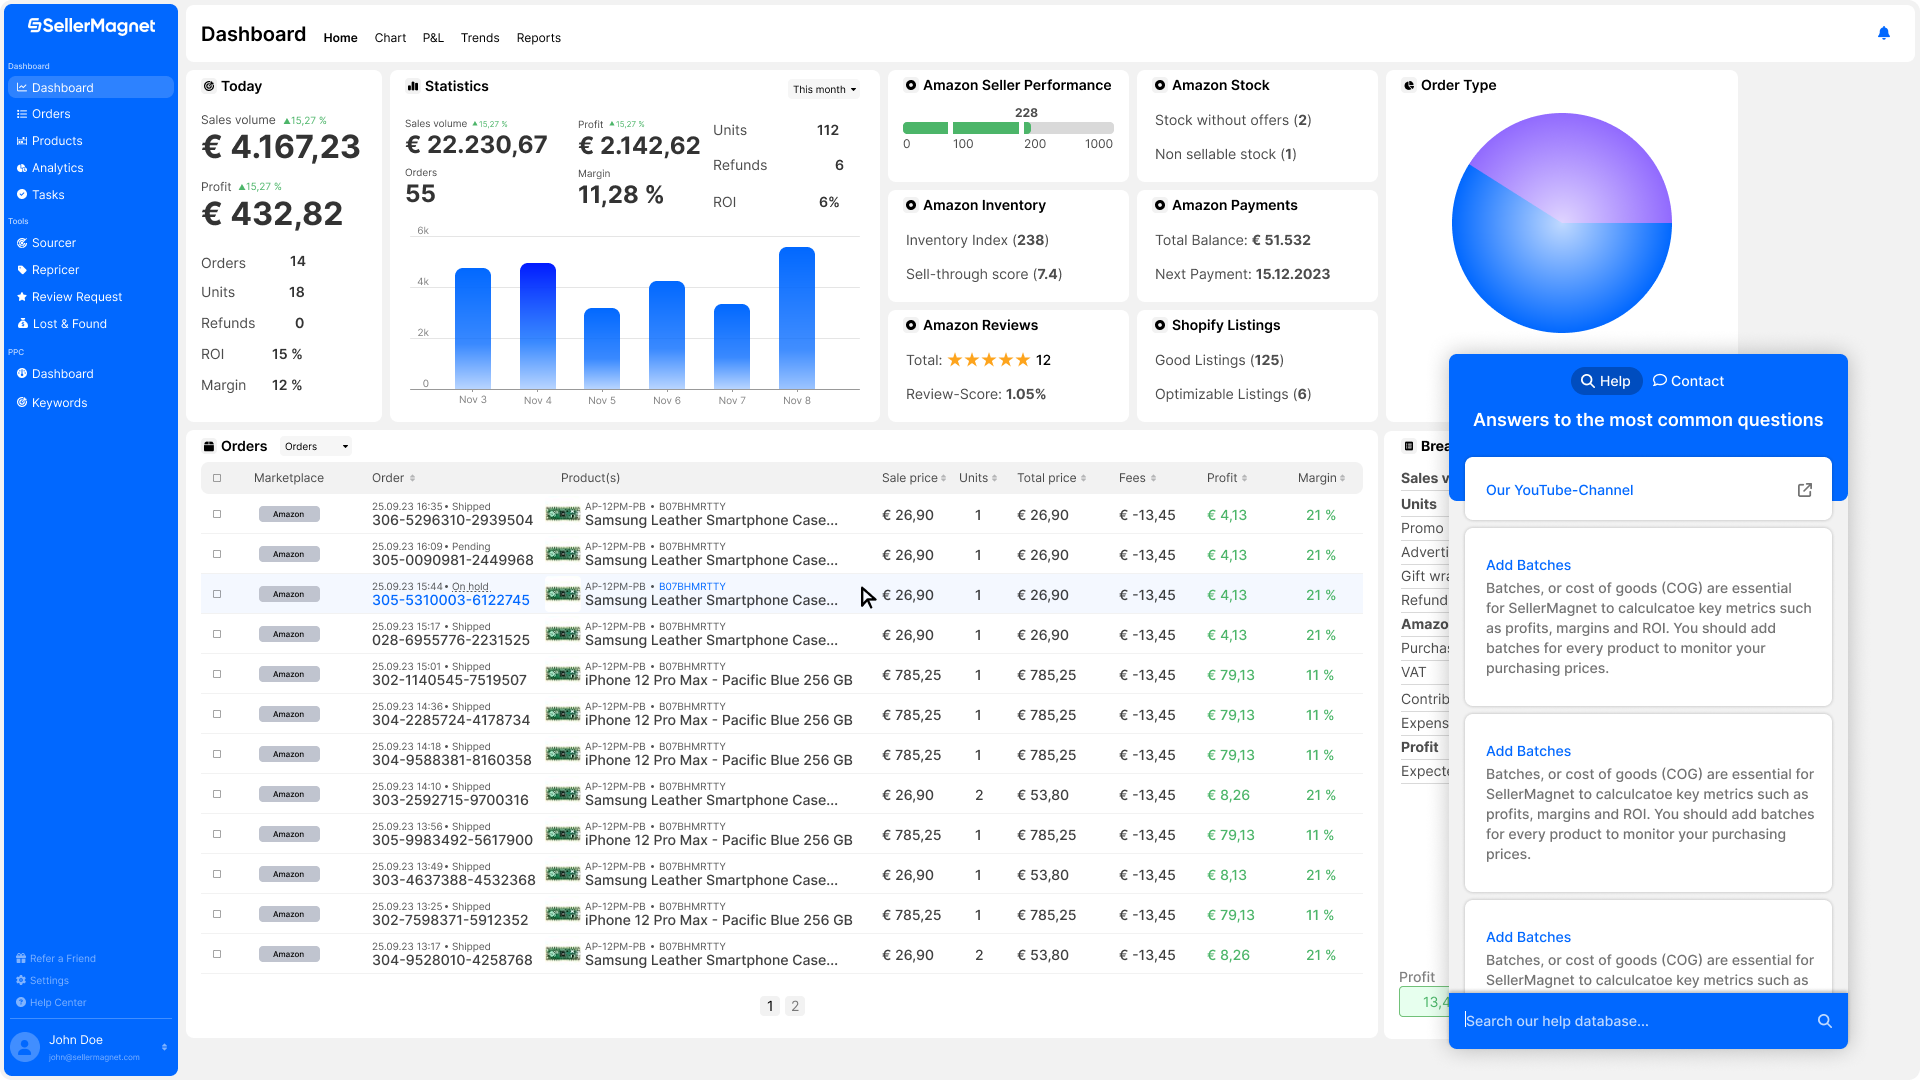The image size is (1920, 1080).
Task: Check the box for order 306-5296310-2939504
Action: click(217, 514)
